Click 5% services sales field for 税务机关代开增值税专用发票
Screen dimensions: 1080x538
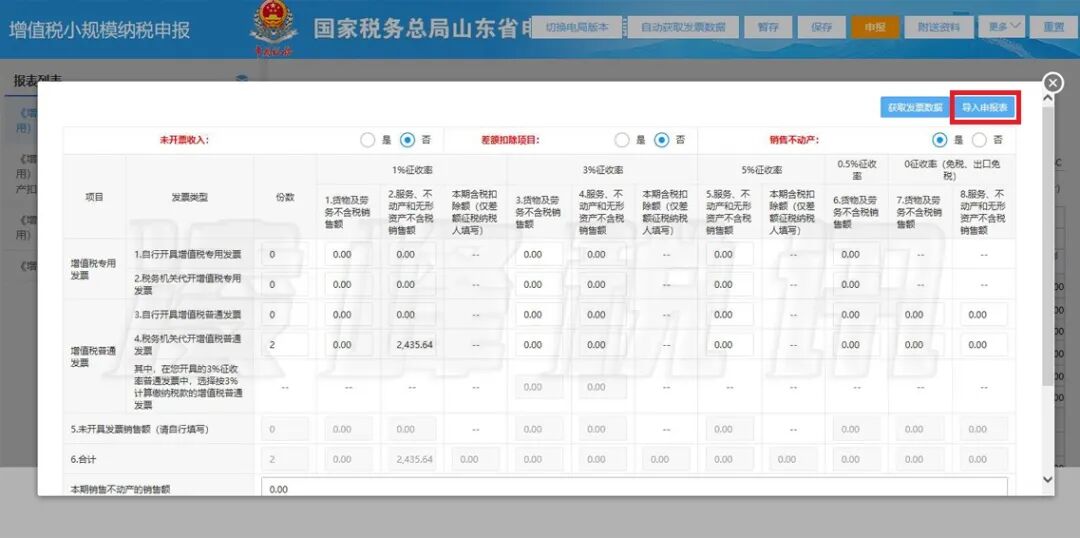click(729, 284)
